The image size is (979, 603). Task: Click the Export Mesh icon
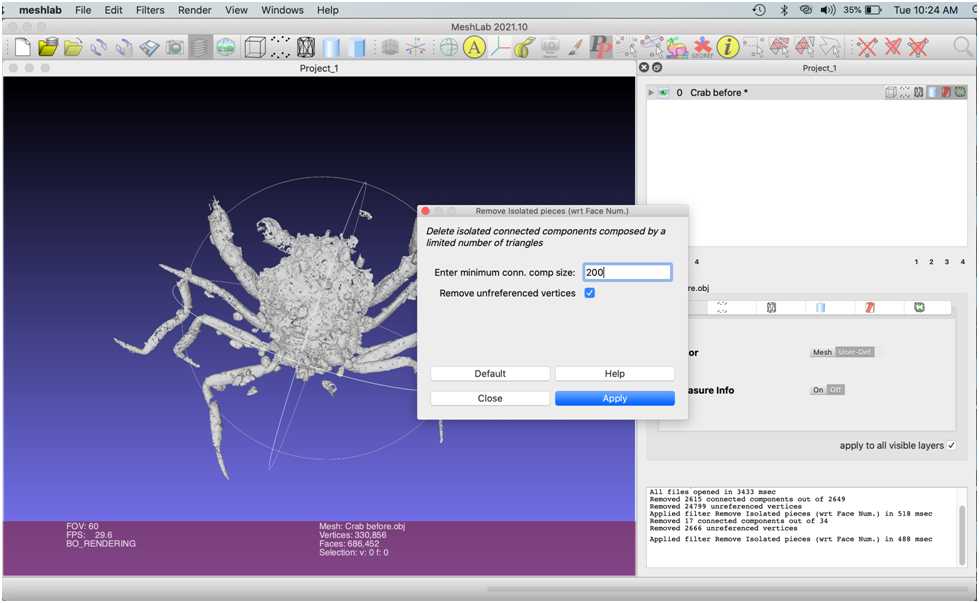click(149, 47)
